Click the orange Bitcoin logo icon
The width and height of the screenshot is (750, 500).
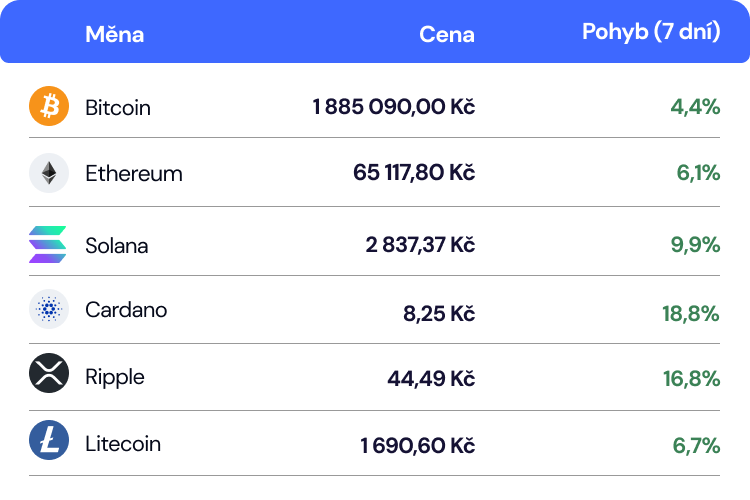(x=48, y=106)
